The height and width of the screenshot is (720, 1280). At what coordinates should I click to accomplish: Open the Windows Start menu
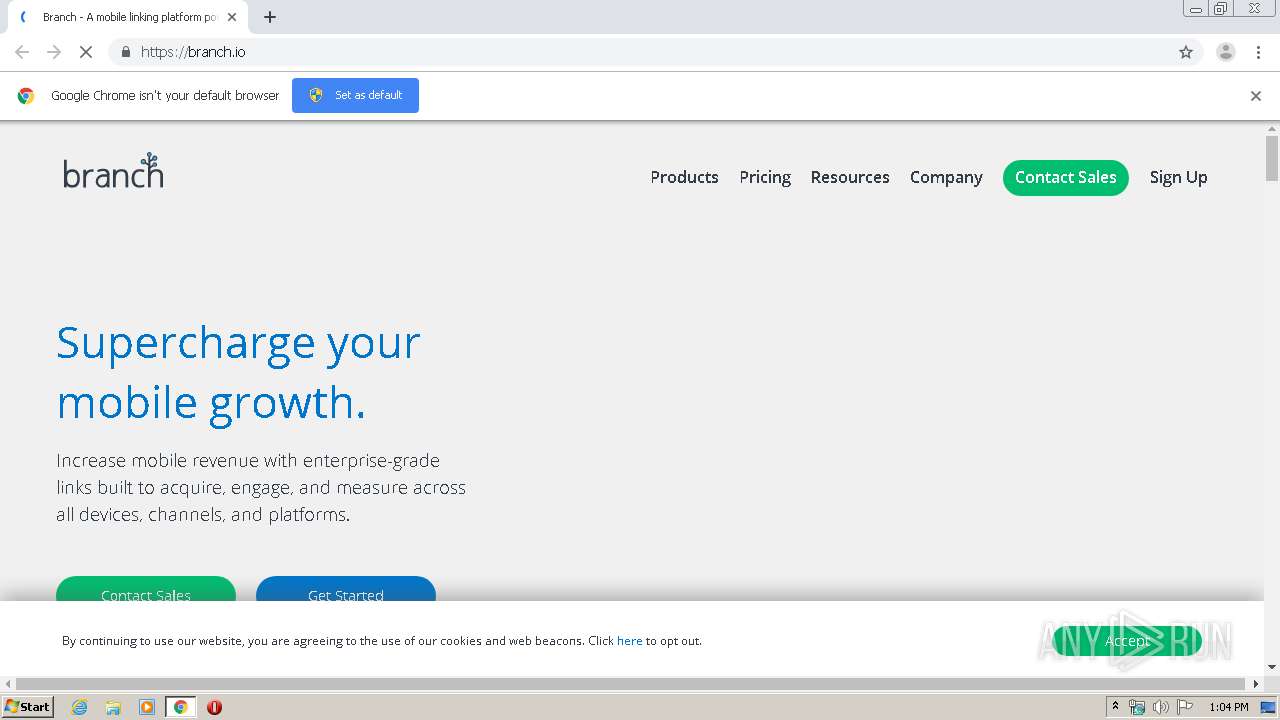[x=28, y=707]
